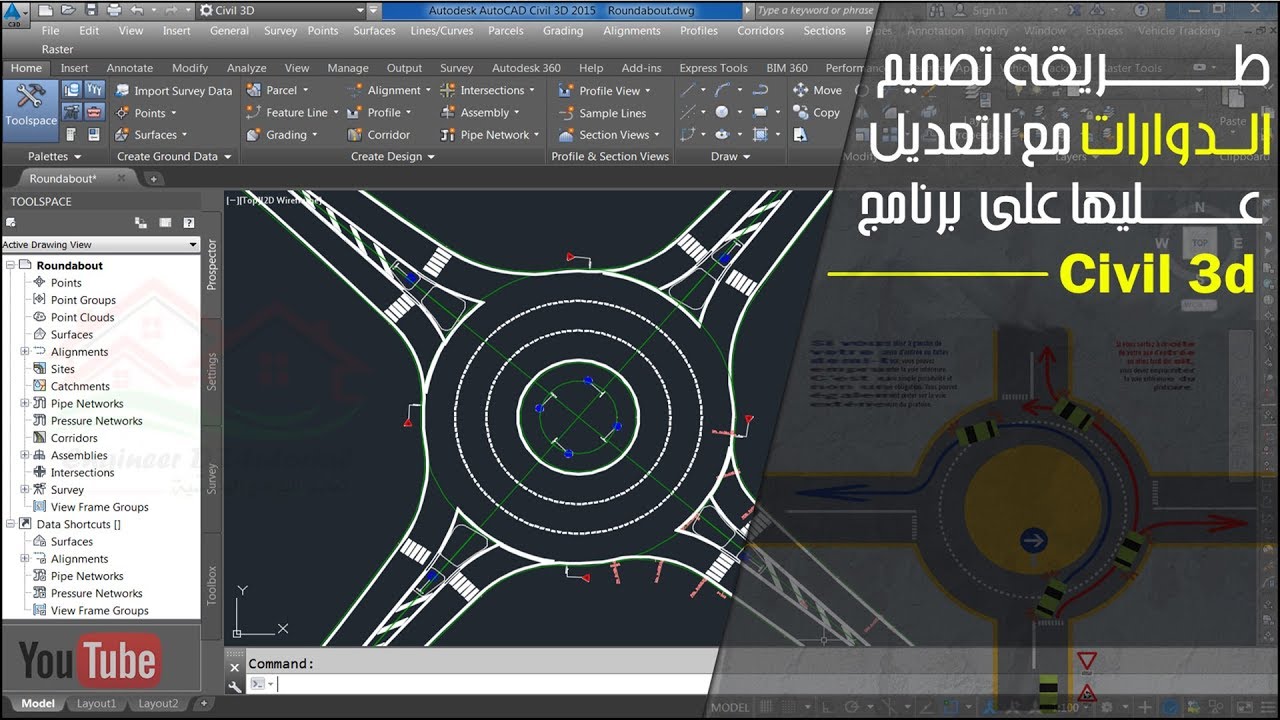Click the Import Survey Data icon

122,91
